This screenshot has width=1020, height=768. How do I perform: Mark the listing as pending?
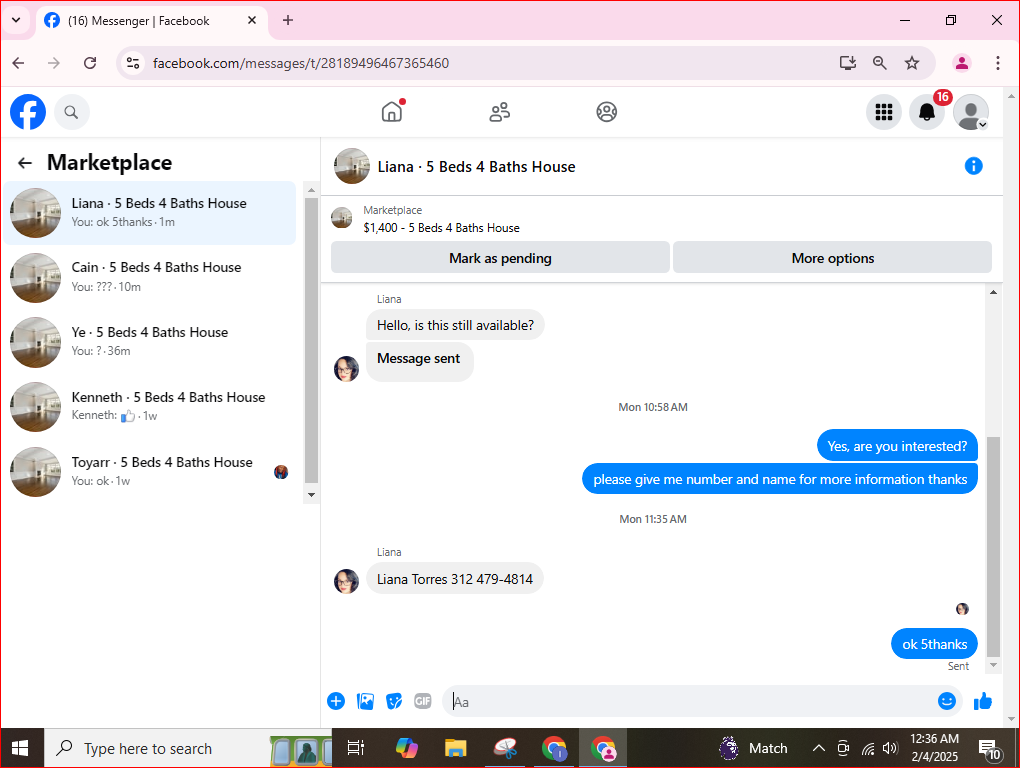[x=500, y=258]
